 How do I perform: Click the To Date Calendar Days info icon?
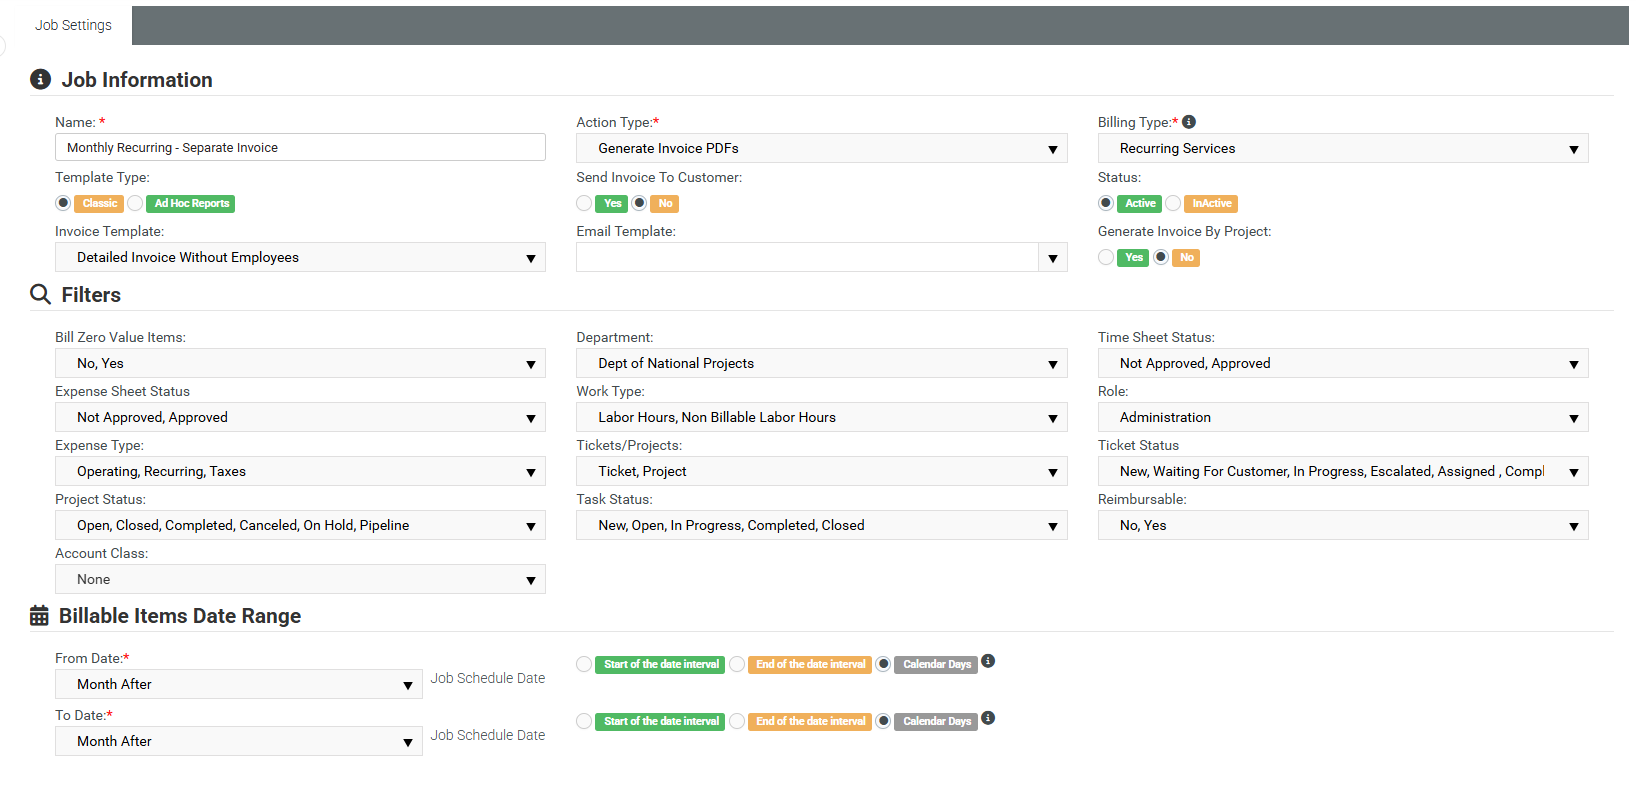point(988,718)
